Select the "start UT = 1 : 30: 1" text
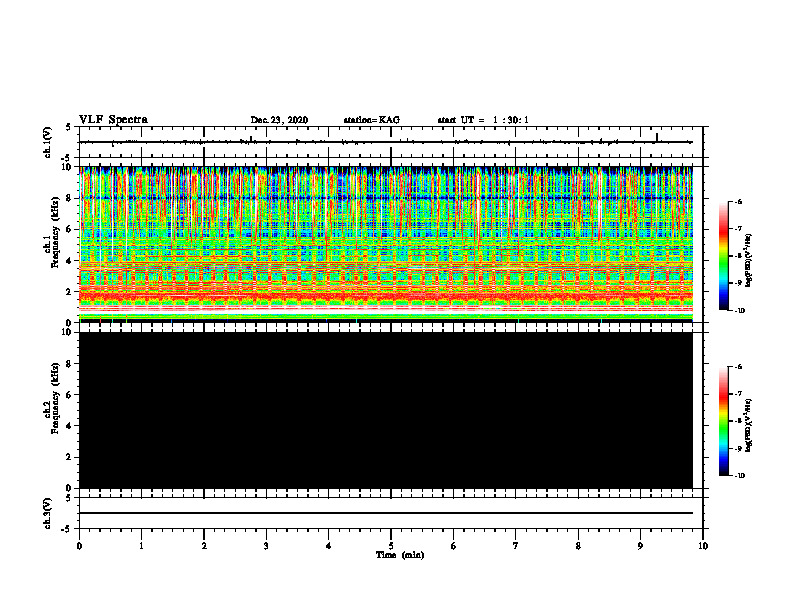792x612 pixels. 483,120
